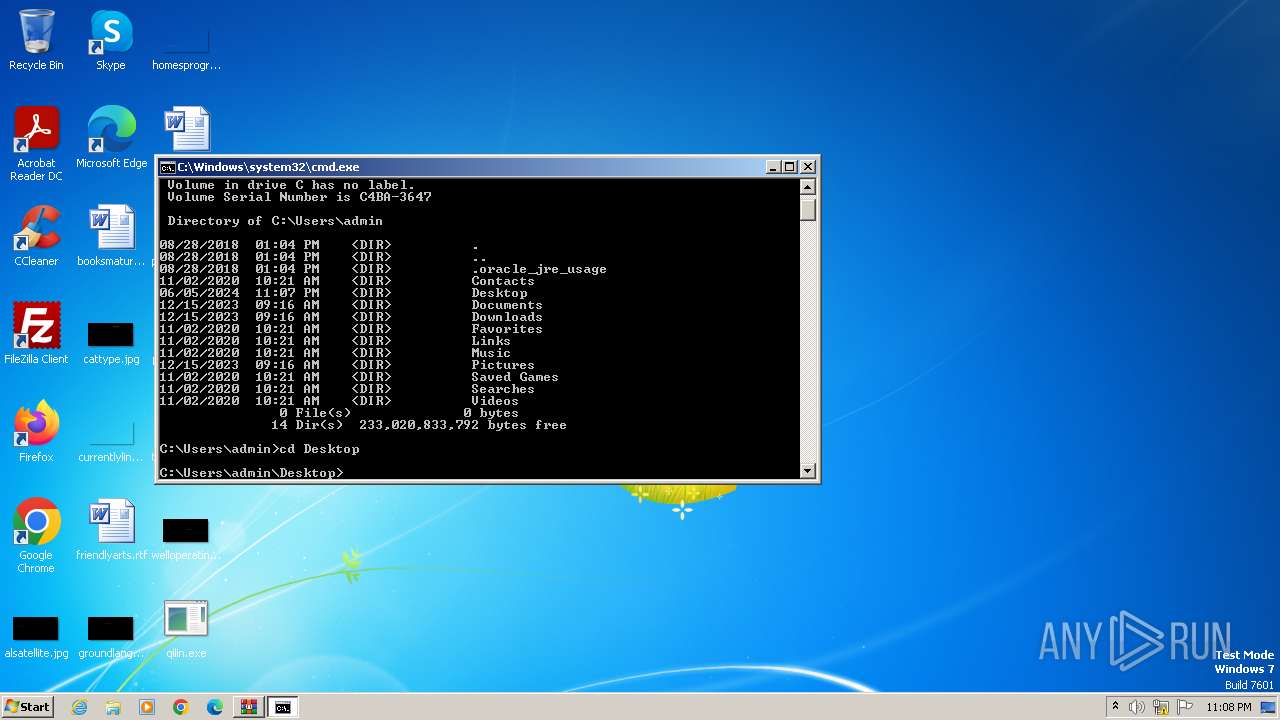Launch FileZilla Client shortcut

(36, 334)
